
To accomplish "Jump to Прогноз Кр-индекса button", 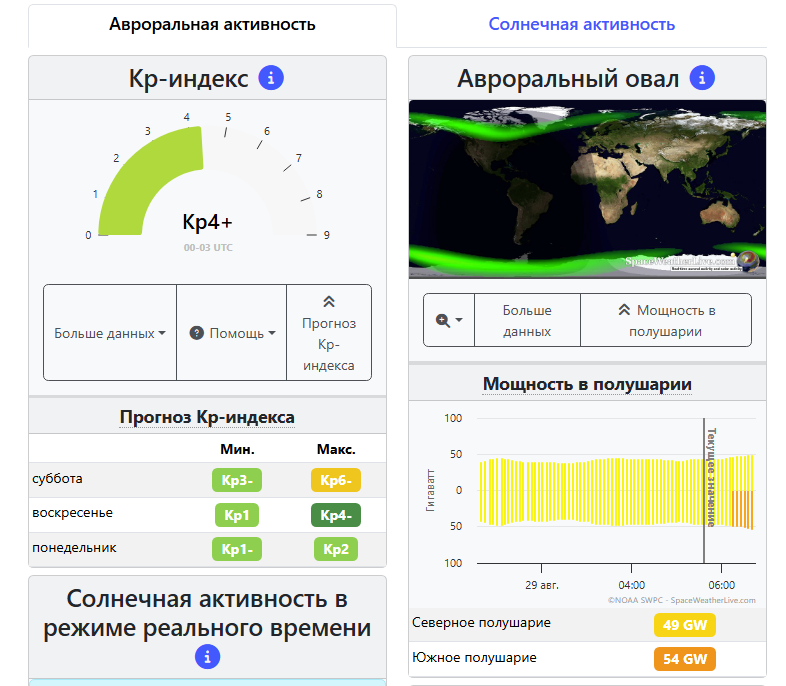I will coord(329,333).
